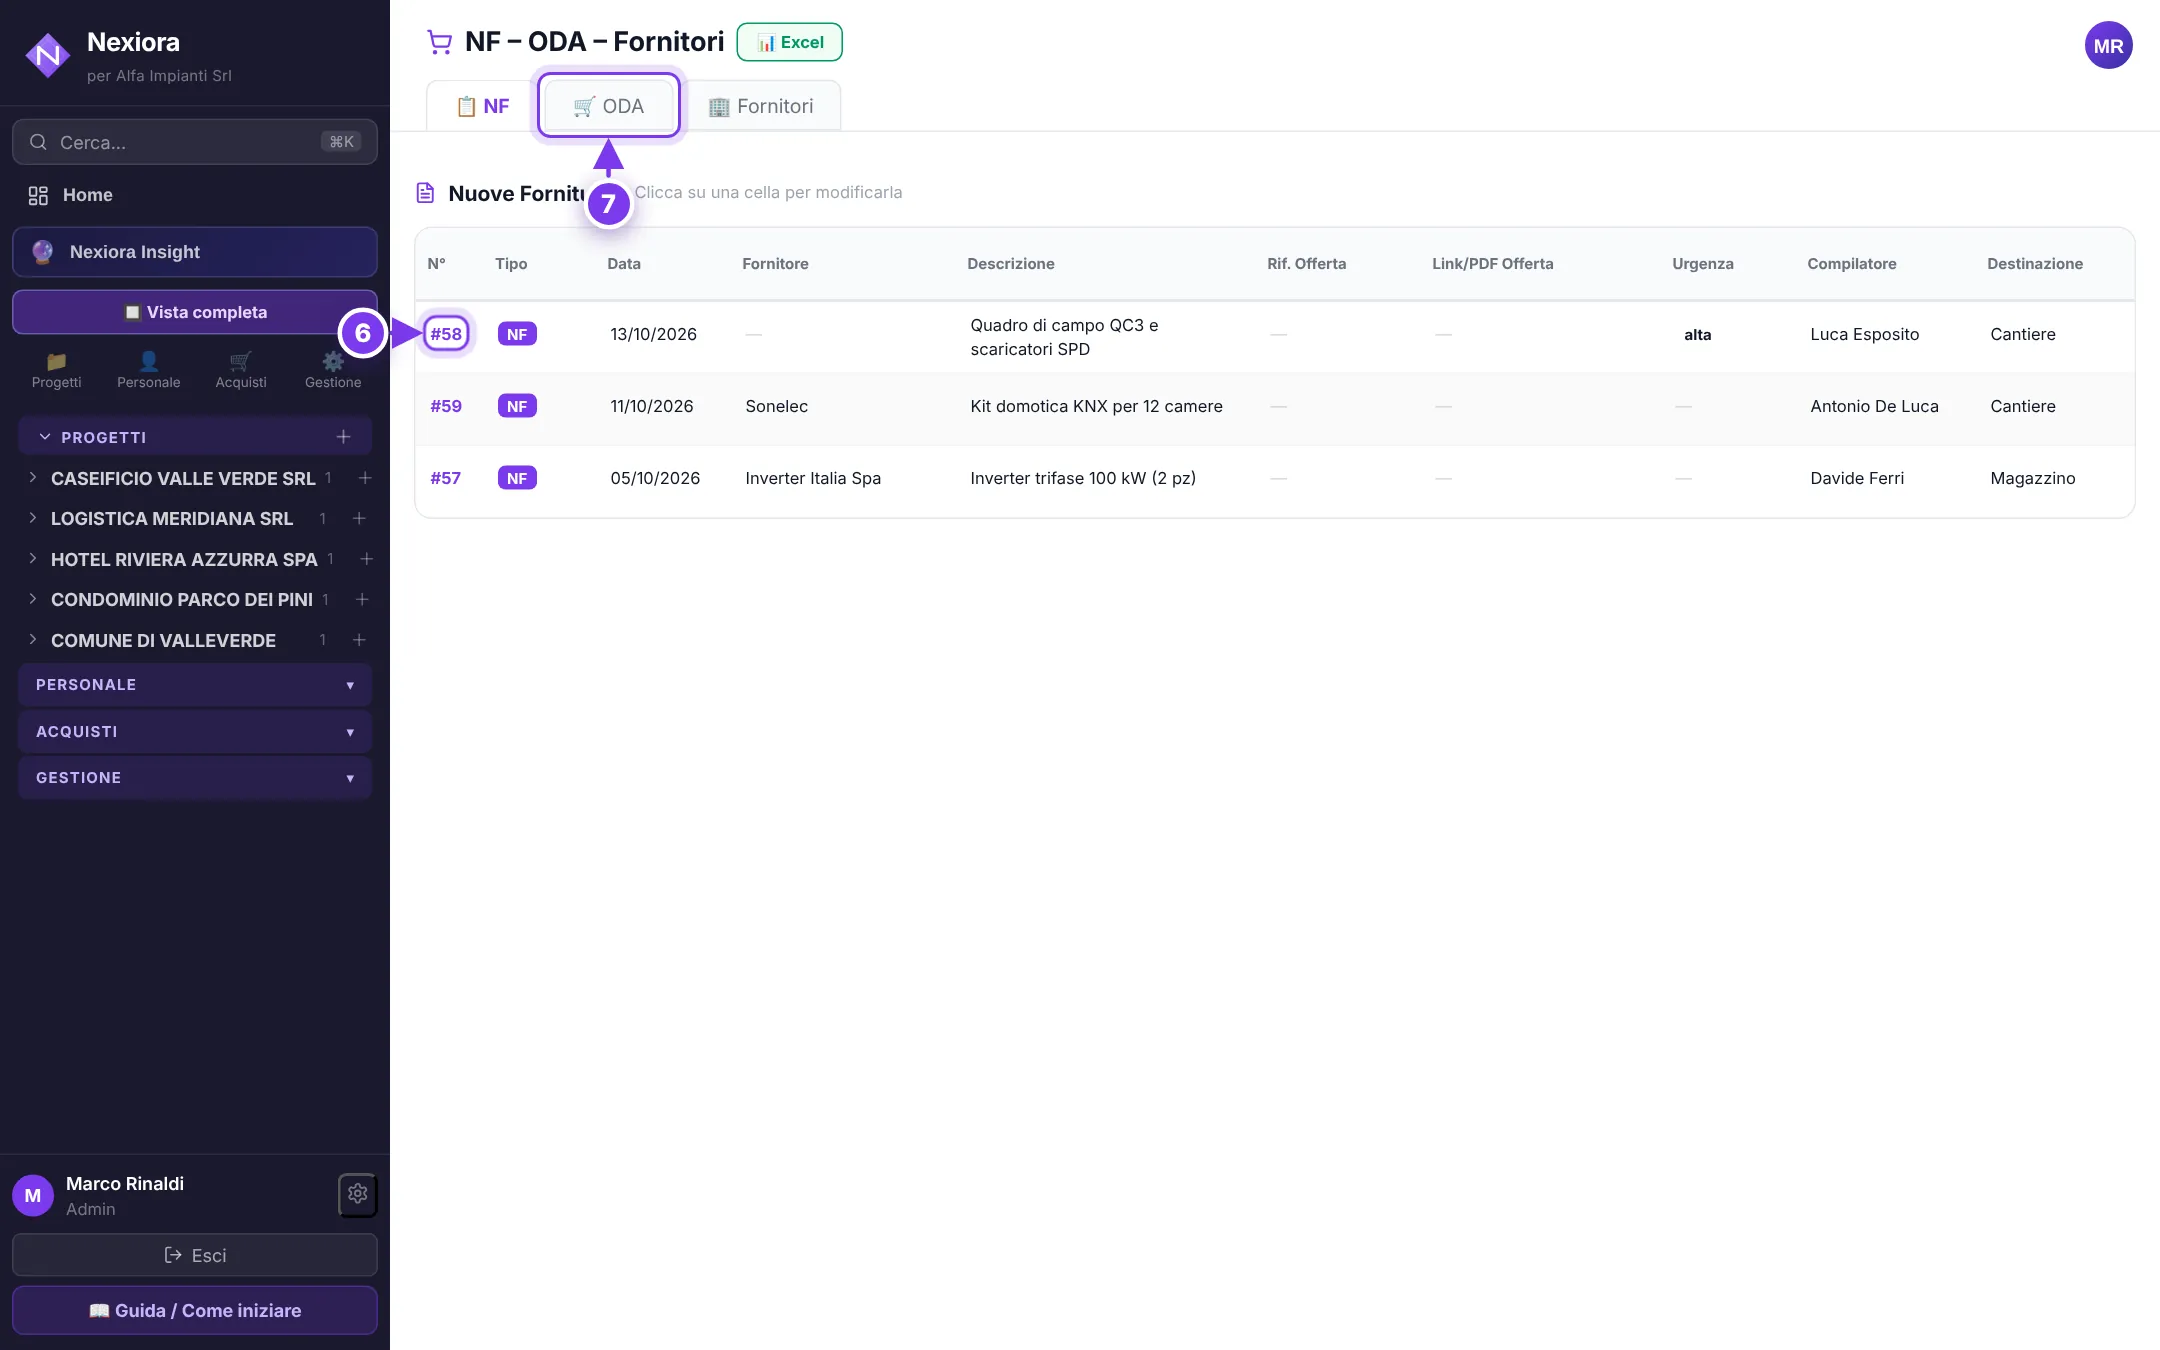
Task: Click the Vista completa button
Action: point(195,312)
